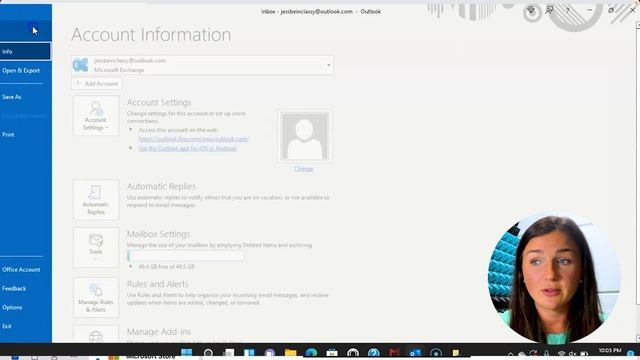Open the Automatic Replies button
The width and height of the screenshot is (640, 360).
[96, 200]
